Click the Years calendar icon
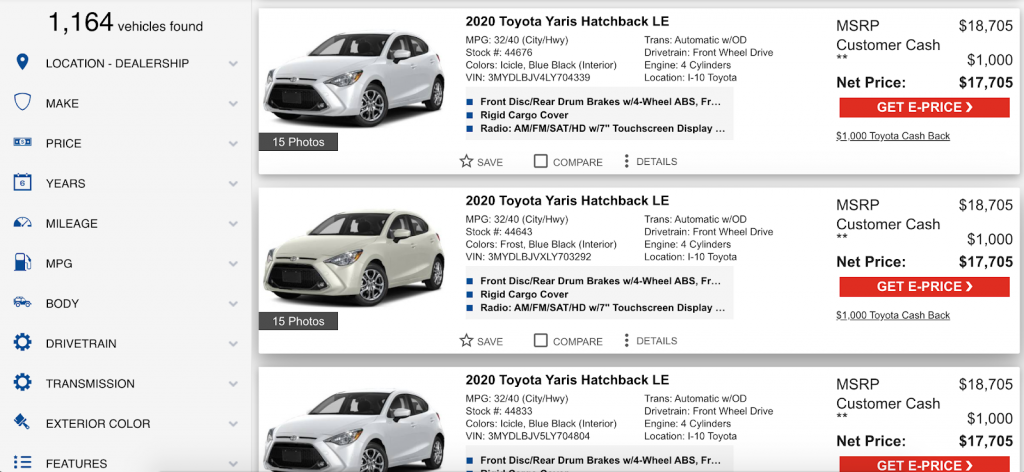Image resolution: width=1024 pixels, height=472 pixels. click(x=22, y=183)
